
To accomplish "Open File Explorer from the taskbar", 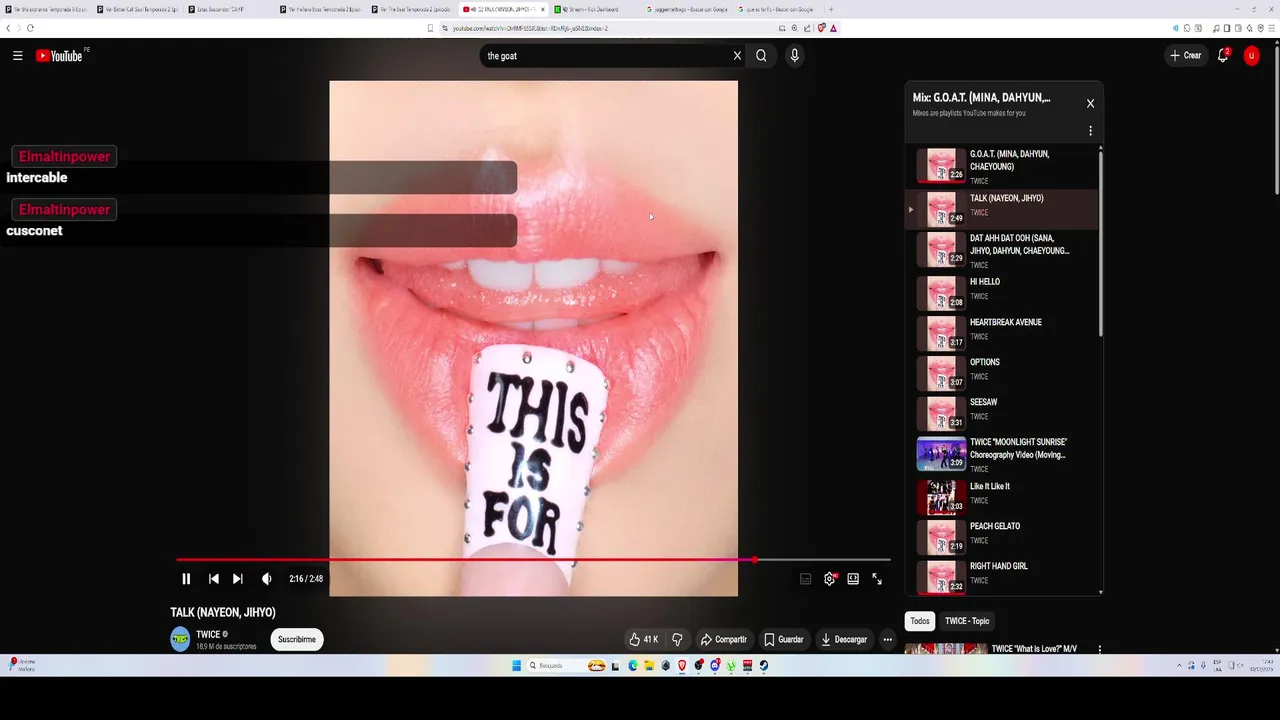I will tap(649, 666).
